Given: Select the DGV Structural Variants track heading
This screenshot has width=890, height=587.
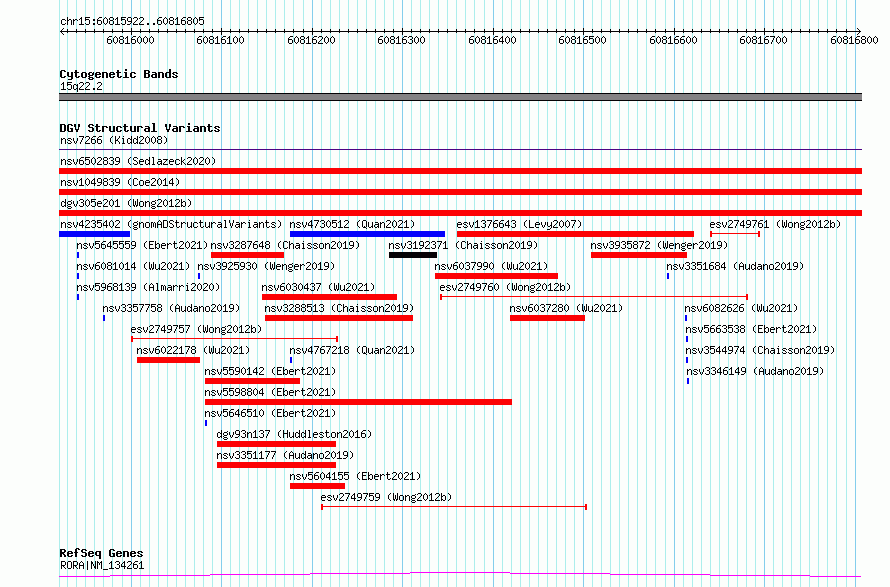Looking at the screenshot, I should tap(140, 128).
